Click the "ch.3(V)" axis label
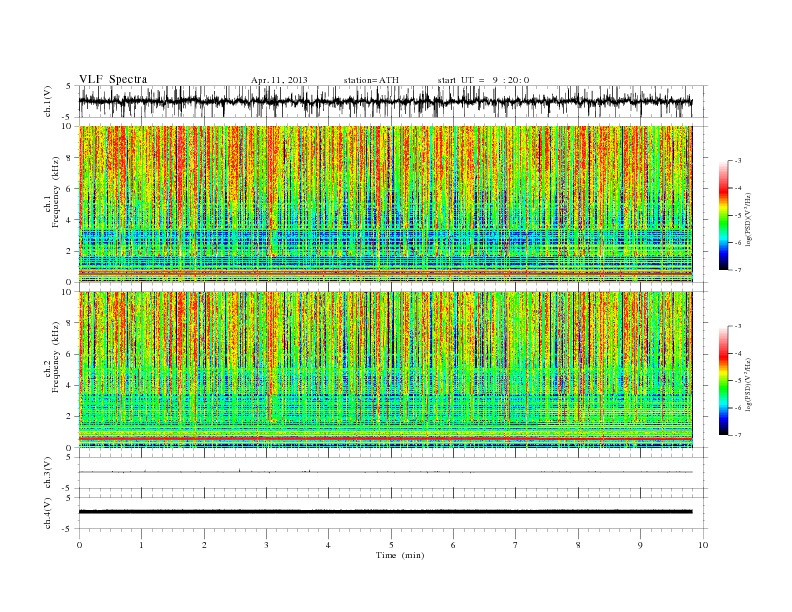The width and height of the screenshot is (792, 612). click(x=48, y=473)
